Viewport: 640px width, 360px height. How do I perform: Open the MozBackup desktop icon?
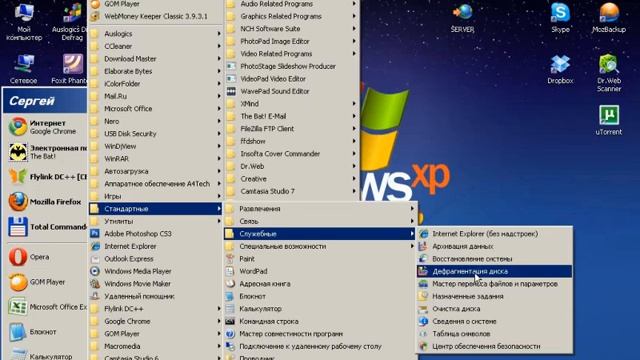click(x=609, y=17)
